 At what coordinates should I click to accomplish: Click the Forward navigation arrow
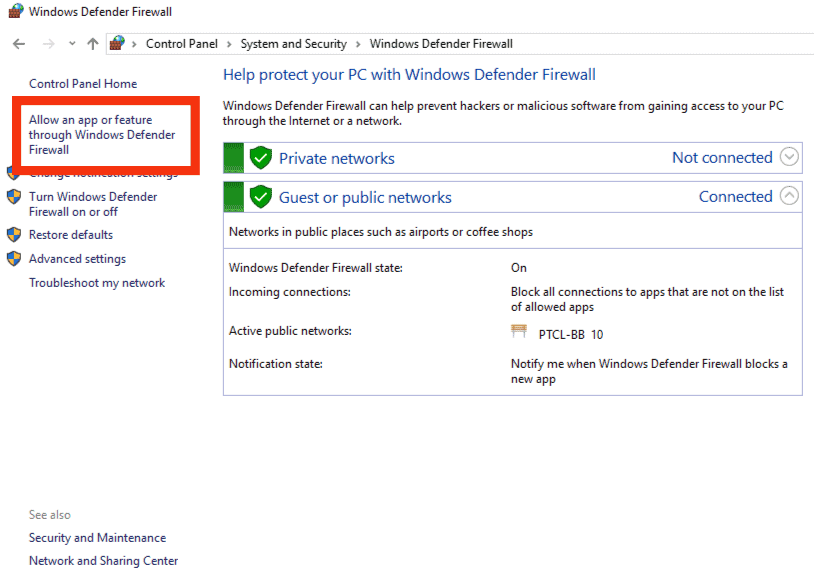48,44
